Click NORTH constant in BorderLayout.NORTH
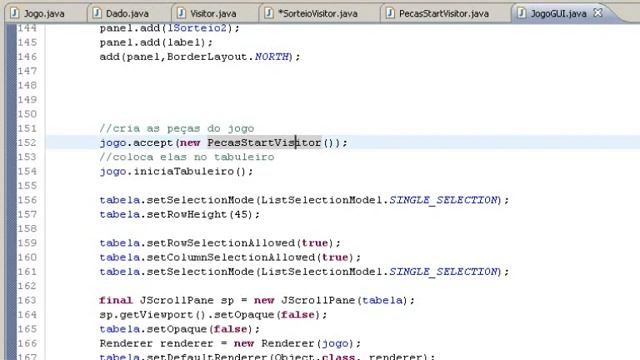 coord(271,57)
